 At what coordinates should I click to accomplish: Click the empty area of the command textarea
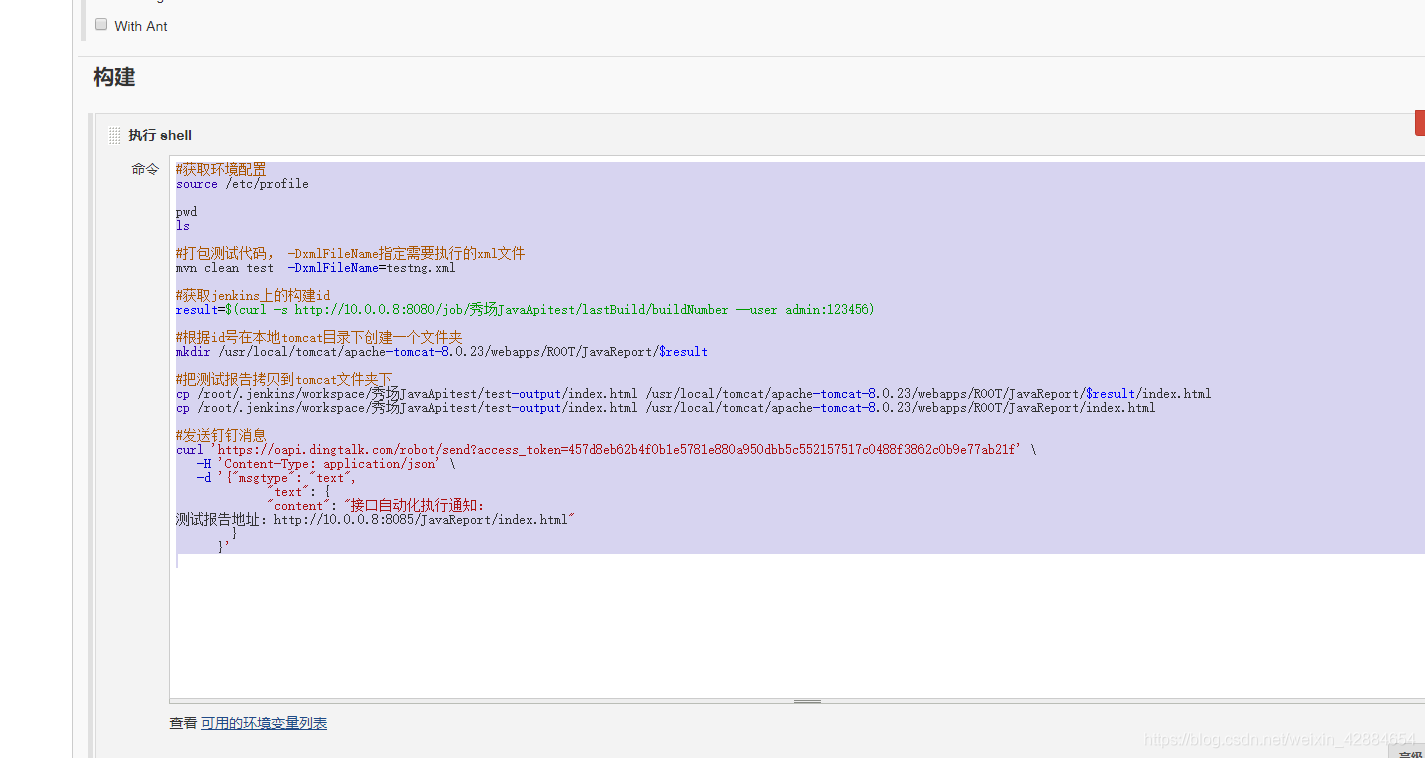point(797,630)
